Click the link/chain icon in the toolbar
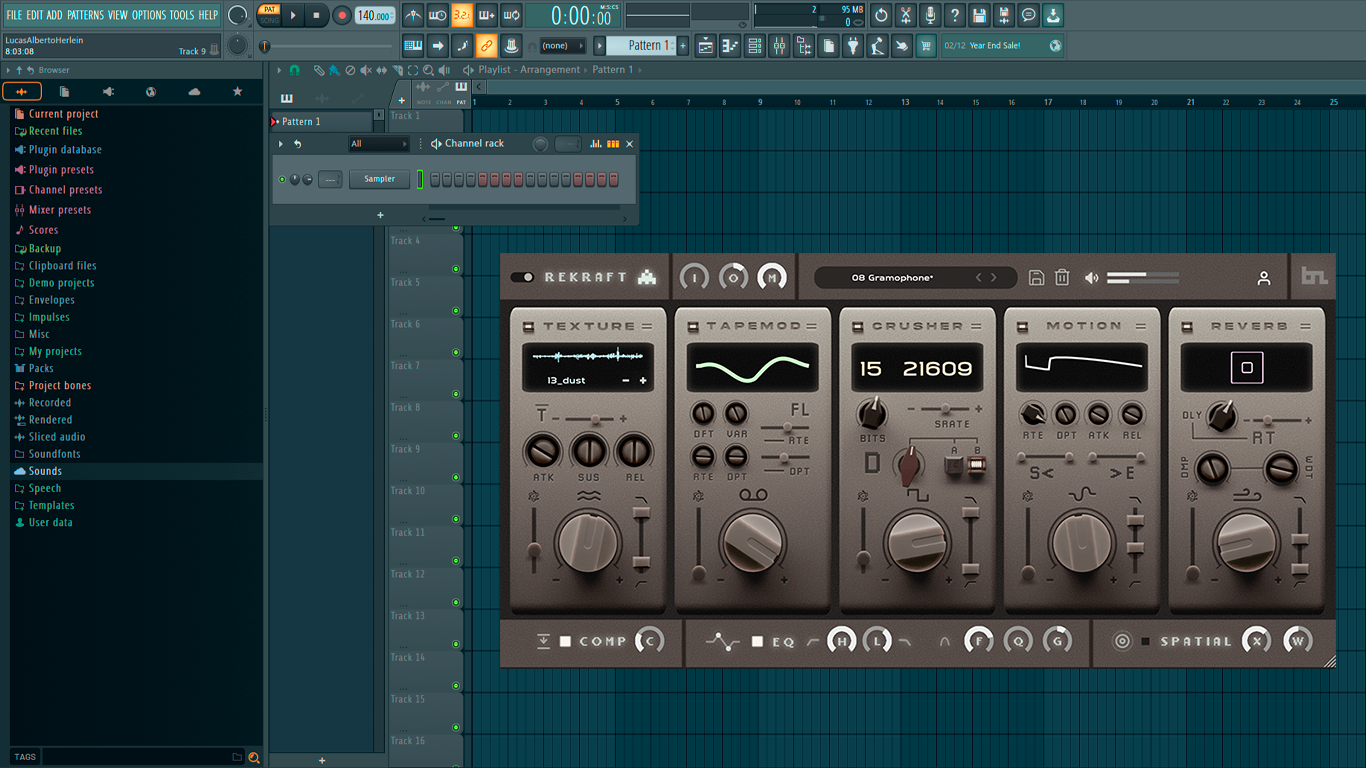 click(486, 46)
